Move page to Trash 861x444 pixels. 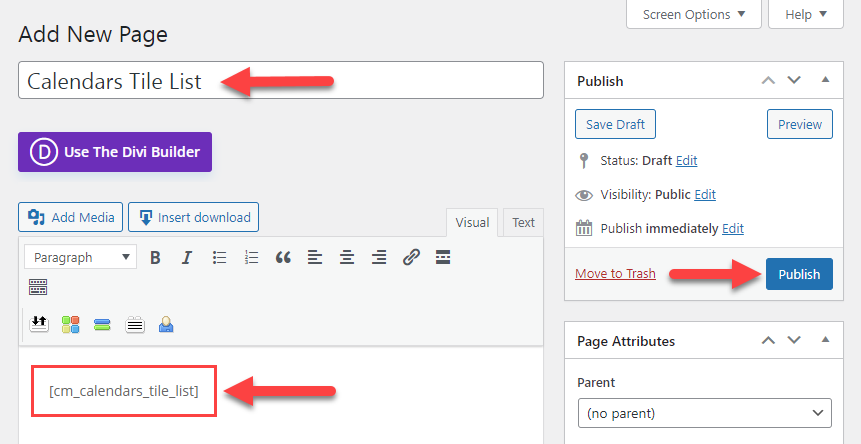tap(615, 273)
